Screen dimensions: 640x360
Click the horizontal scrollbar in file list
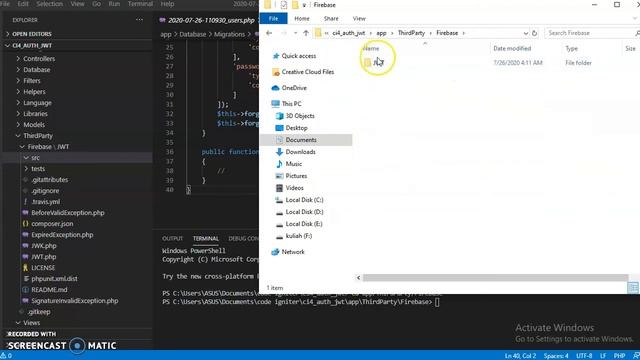coord(495,278)
